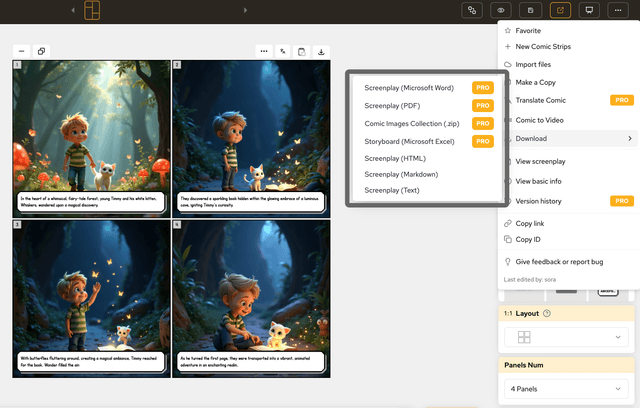Viewport: 640px width, 408px height.
Task: Click the zoom out minus icon above comic
Action: tap(21, 51)
